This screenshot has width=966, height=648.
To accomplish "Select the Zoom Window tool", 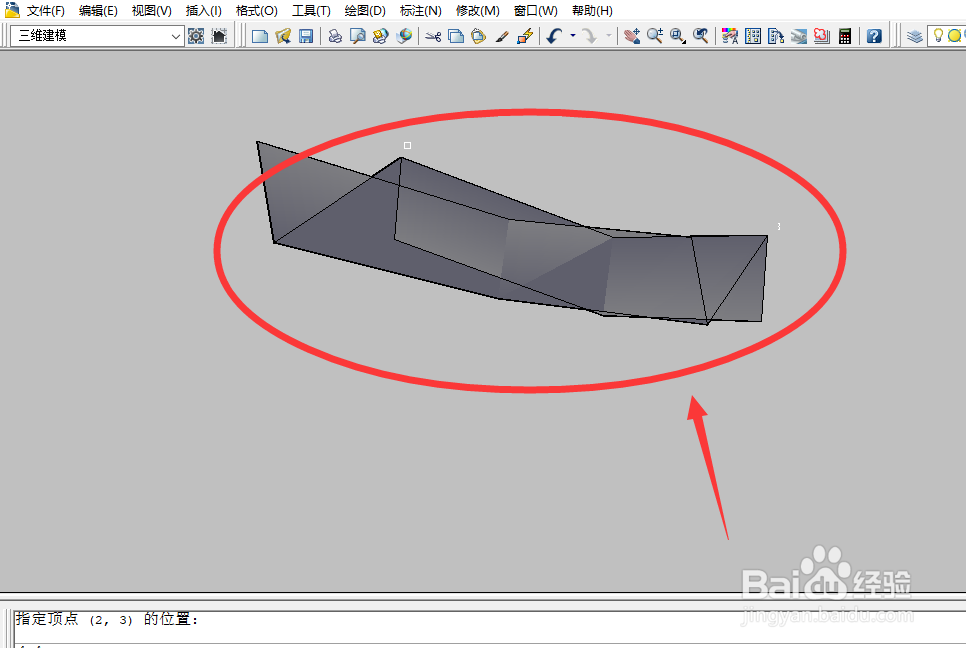I will click(677, 36).
